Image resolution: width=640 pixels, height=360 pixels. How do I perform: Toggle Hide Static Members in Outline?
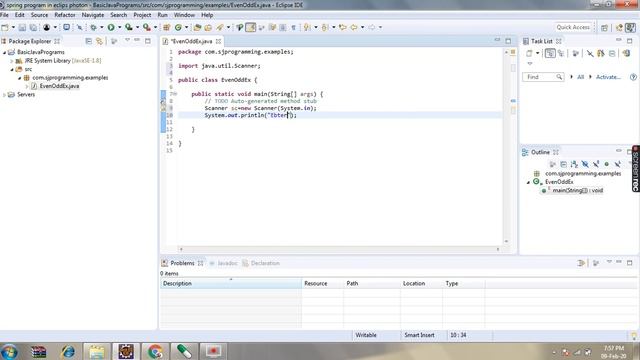coord(596,164)
